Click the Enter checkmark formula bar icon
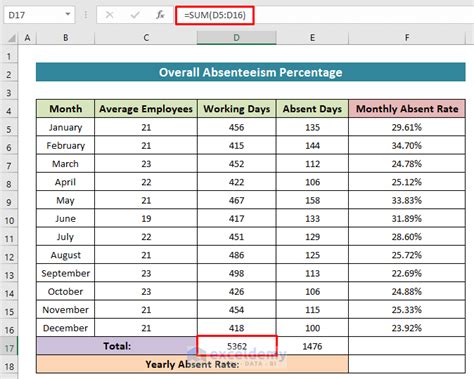Viewport: 474px width, 379px height. coord(135,15)
